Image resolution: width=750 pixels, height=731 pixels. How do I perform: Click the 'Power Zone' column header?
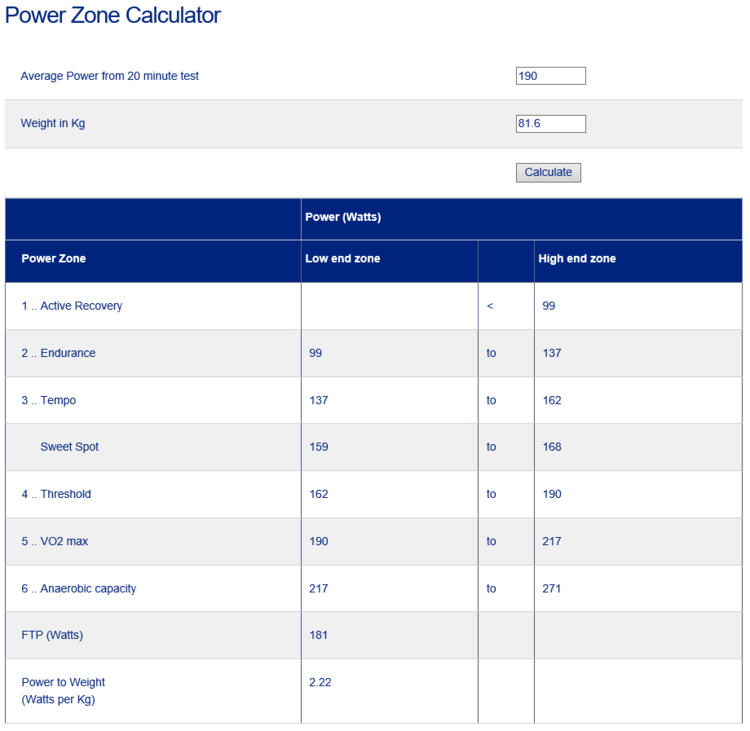tap(54, 258)
